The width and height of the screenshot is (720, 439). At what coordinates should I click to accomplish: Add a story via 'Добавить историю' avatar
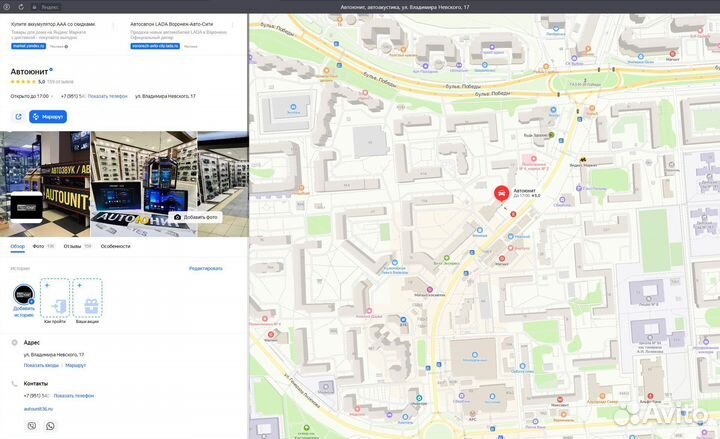coord(23,295)
